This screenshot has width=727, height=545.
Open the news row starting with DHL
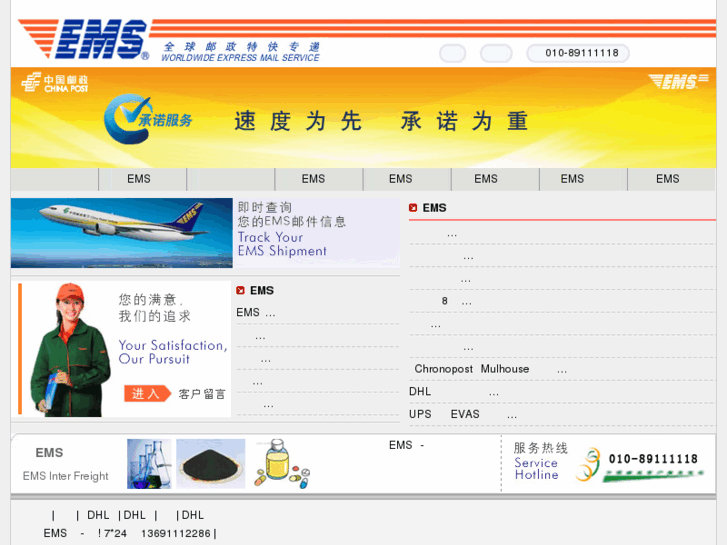coord(562,392)
